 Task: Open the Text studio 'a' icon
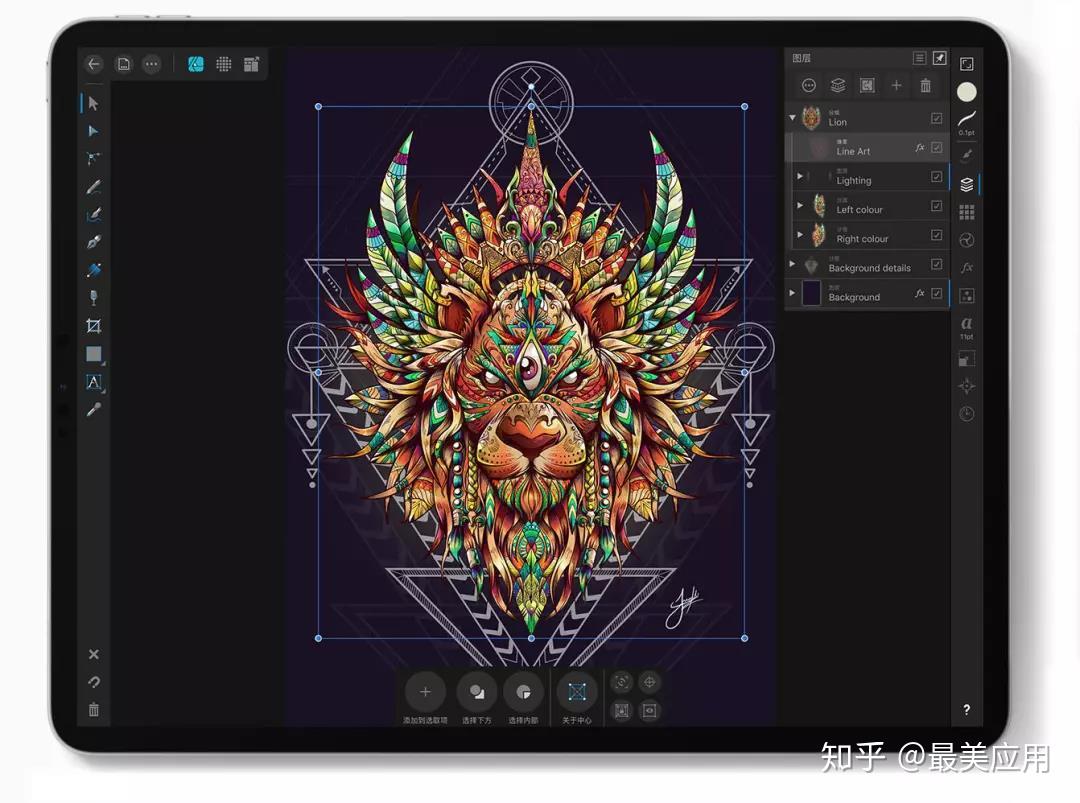point(967,326)
